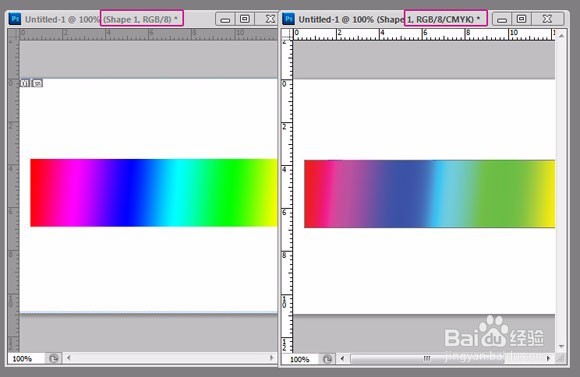The height and width of the screenshot is (377, 580).
Task: Click the Photoshop icon of the RGB/8/CMYK window
Action: [288, 19]
